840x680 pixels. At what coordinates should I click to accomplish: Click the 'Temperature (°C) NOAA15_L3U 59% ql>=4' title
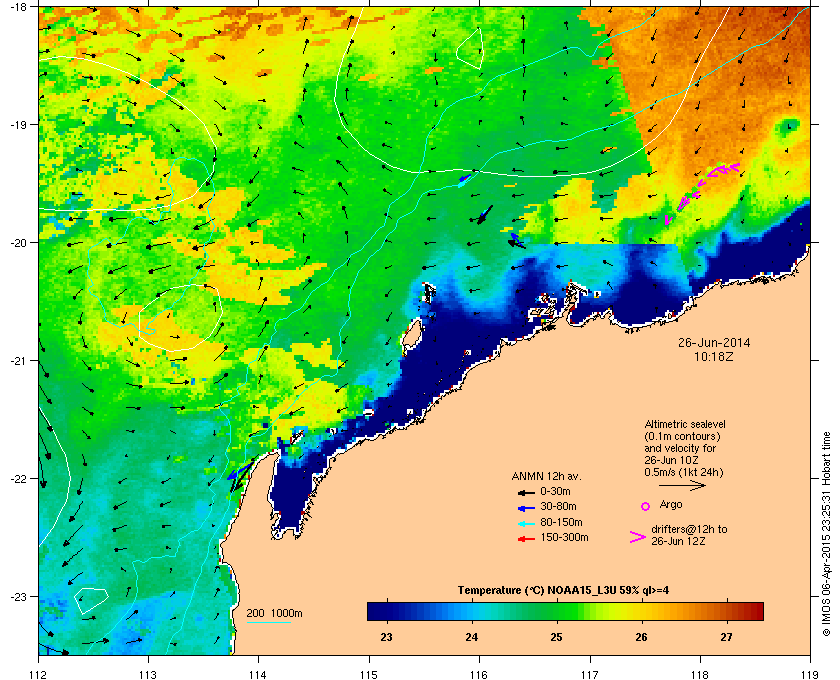coord(563,591)
